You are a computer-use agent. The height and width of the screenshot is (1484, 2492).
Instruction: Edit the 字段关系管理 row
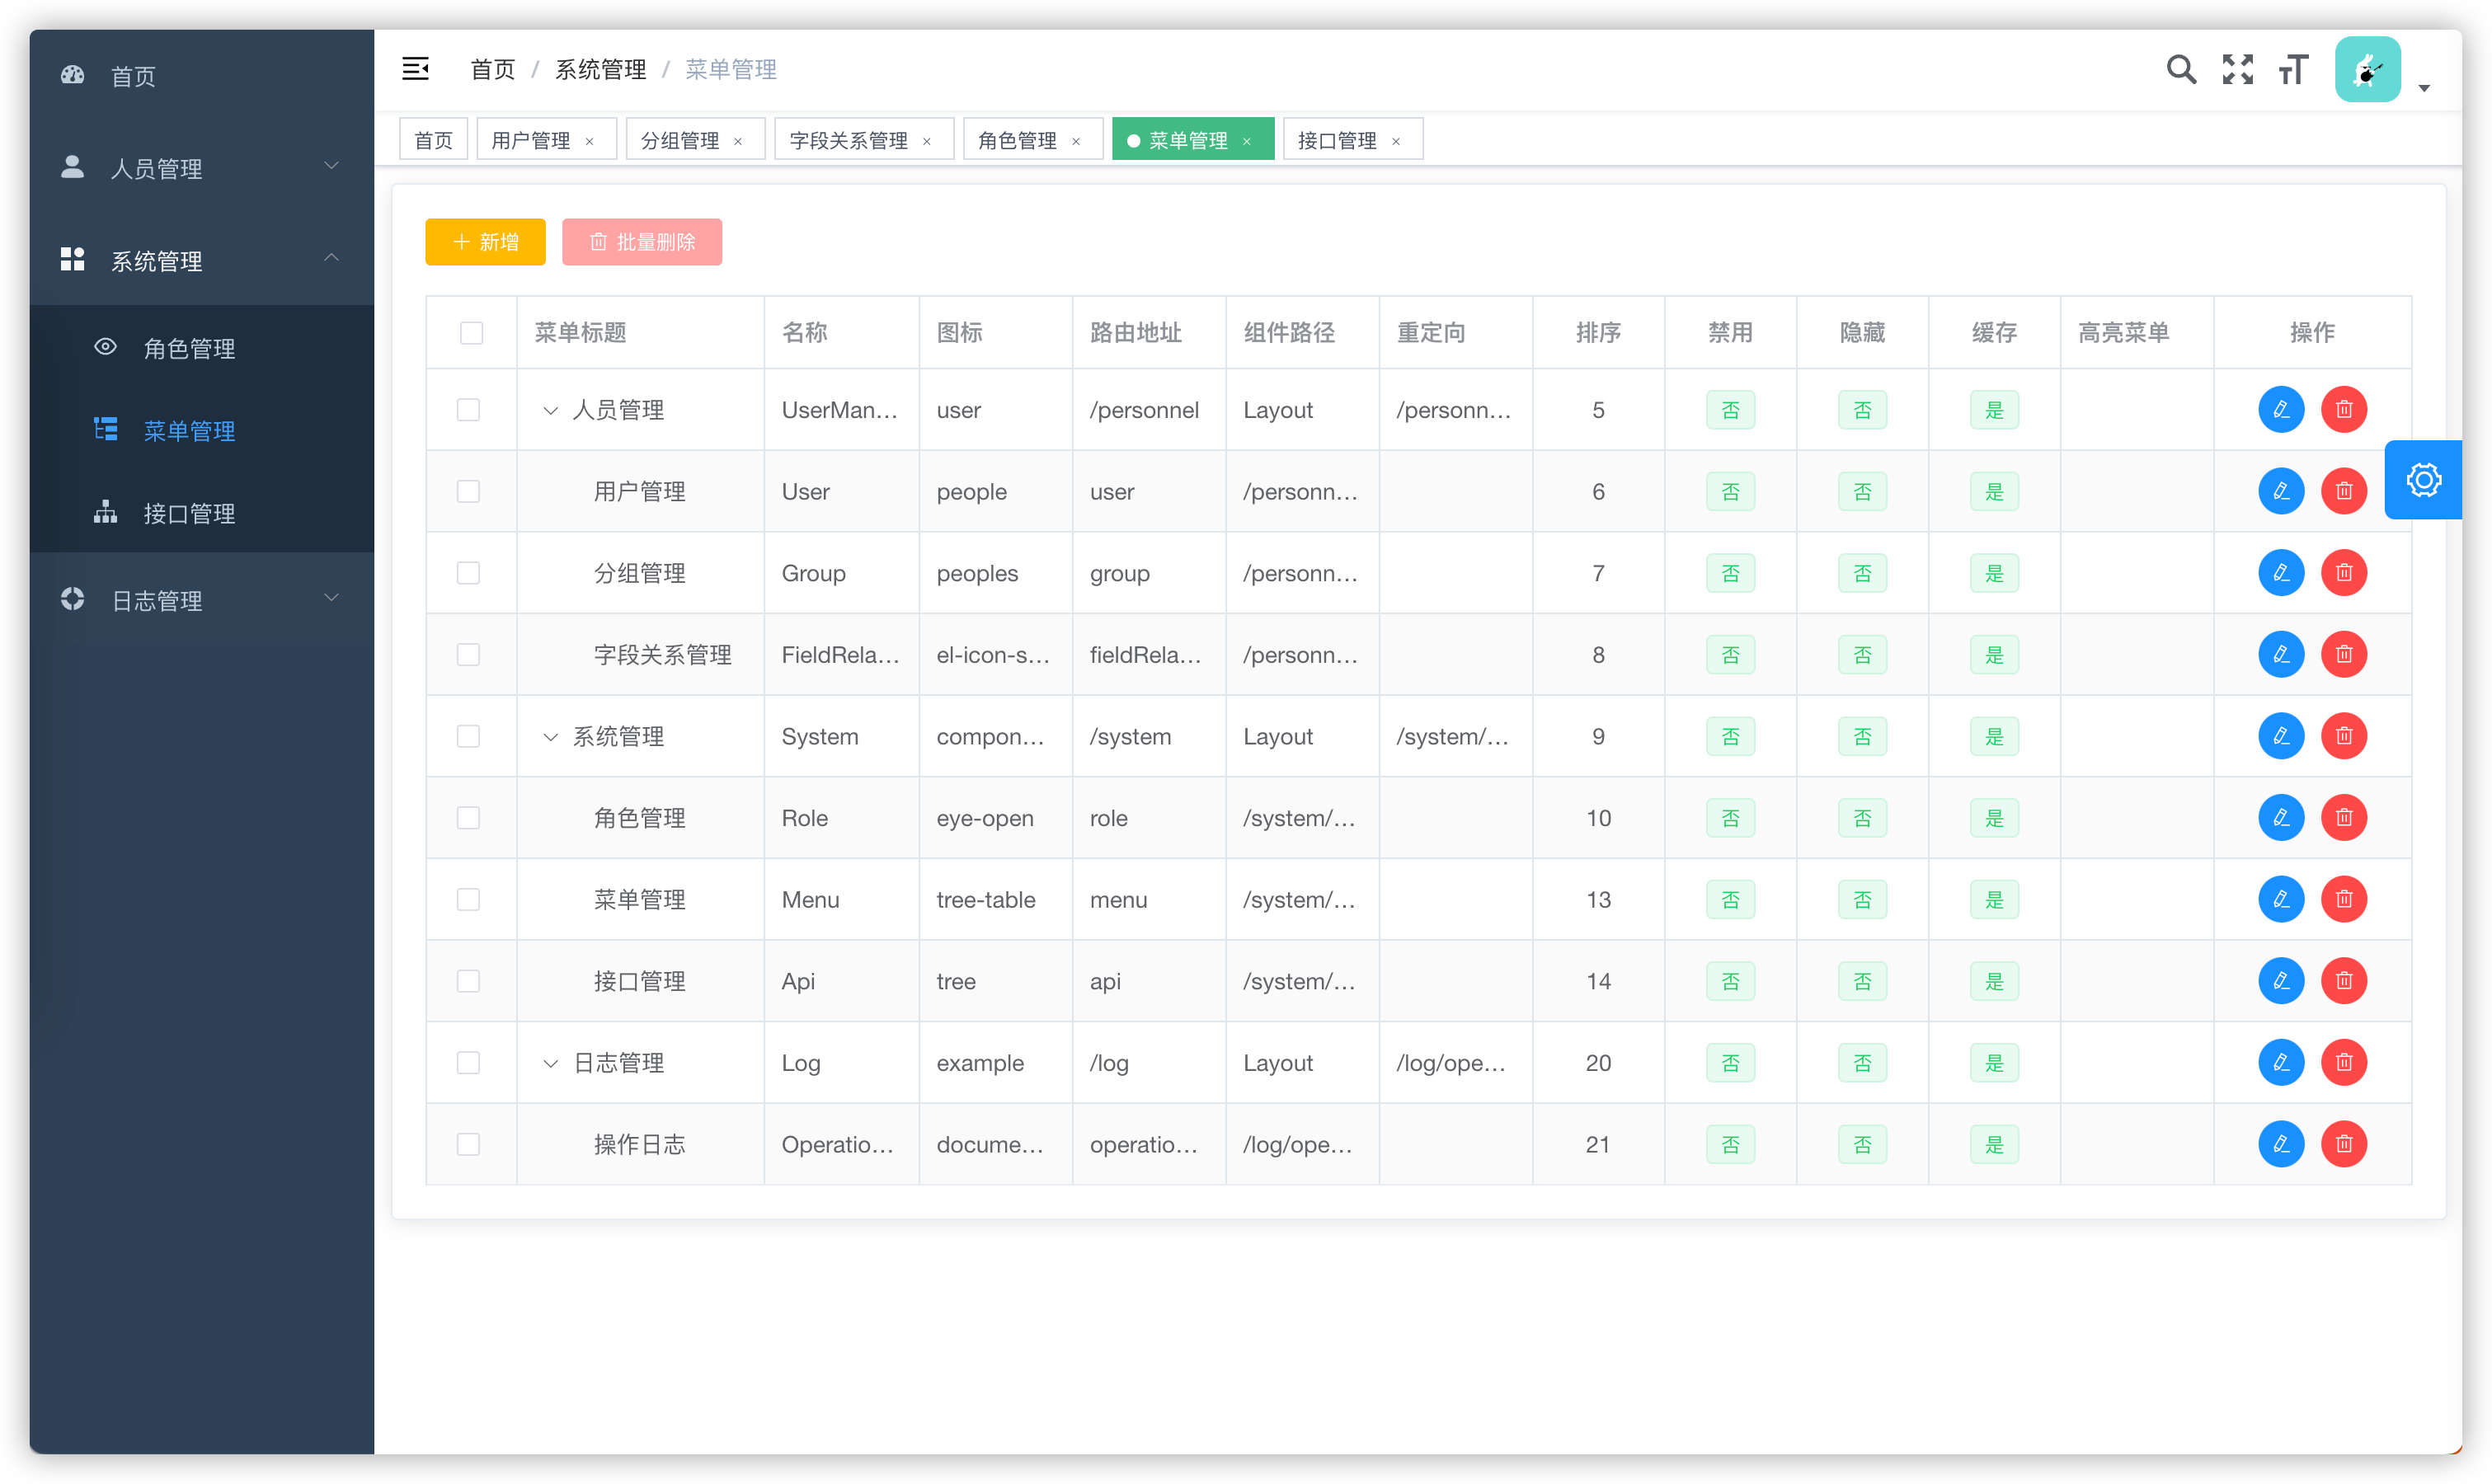click(2281, 655)
